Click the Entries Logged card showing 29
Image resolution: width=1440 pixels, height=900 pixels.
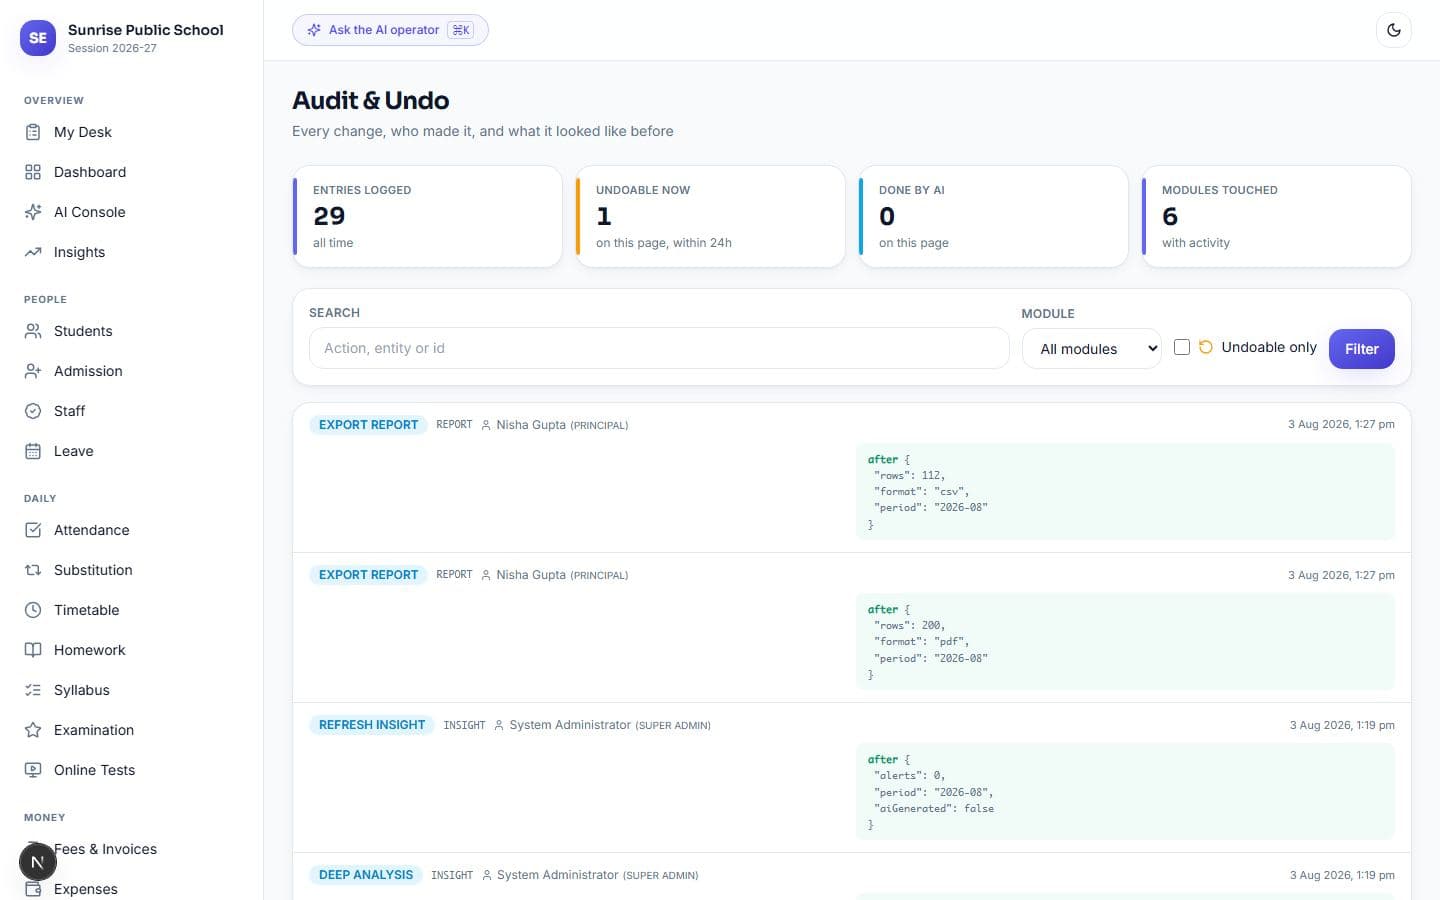coord(427,216)
